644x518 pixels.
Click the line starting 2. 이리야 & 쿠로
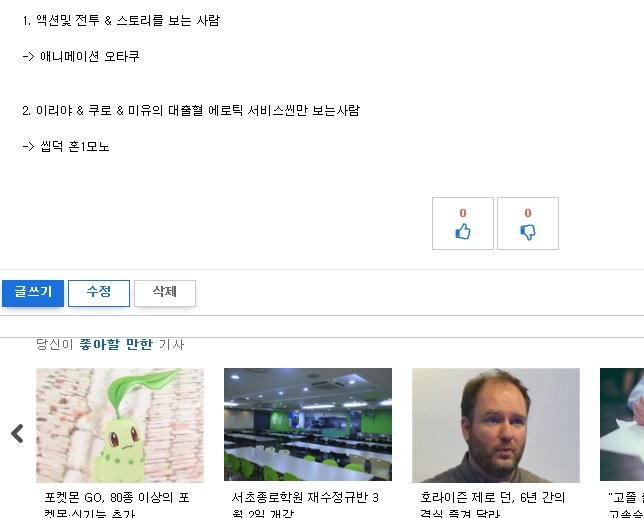coord(191,111)
